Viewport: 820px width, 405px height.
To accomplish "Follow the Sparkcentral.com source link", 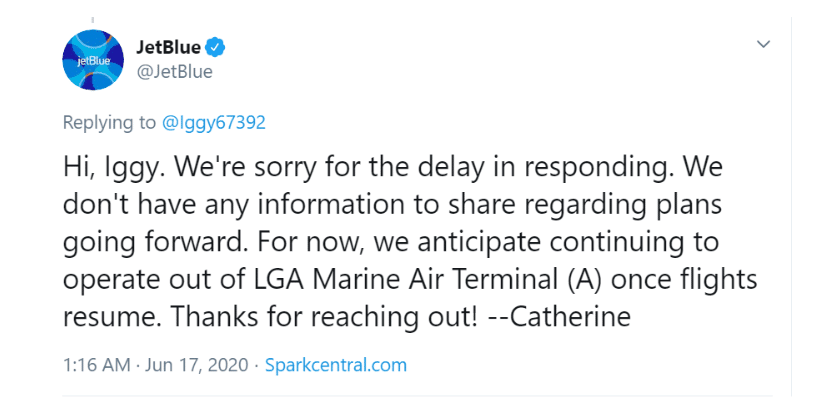I will click(336, 365).
